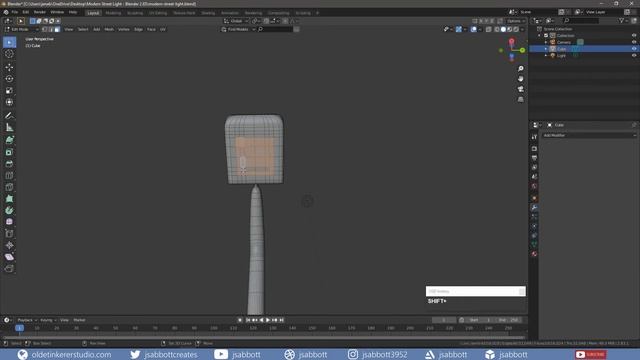Enable face select mode
Image resolution: width=640 pixels, height=360 pixels.
[57, 29]
